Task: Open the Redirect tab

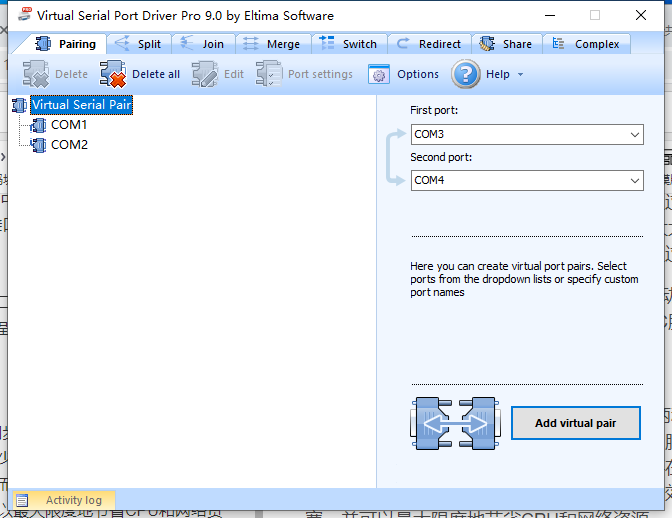Action: tap(429, 44)
